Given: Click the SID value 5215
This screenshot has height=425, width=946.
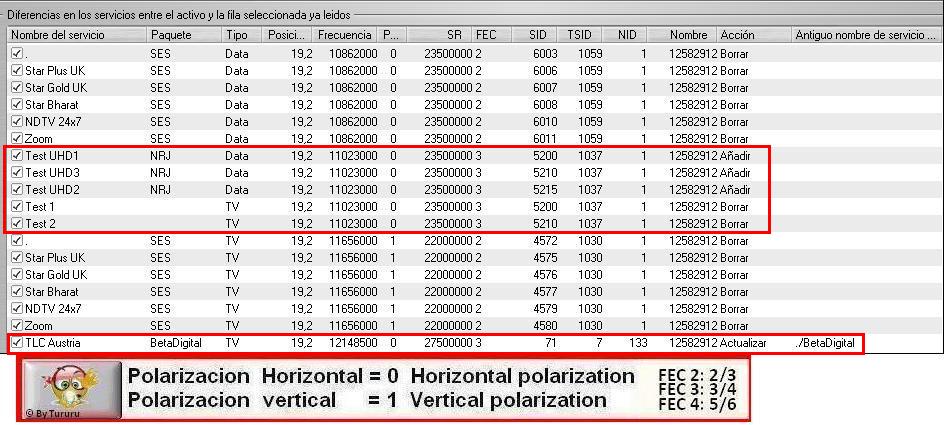Looking at the screenshot, I should pos(545,190).
